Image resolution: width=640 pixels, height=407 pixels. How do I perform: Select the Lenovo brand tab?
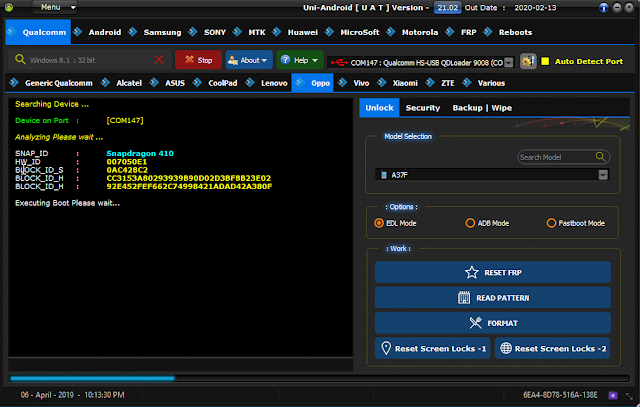point(274,83)
